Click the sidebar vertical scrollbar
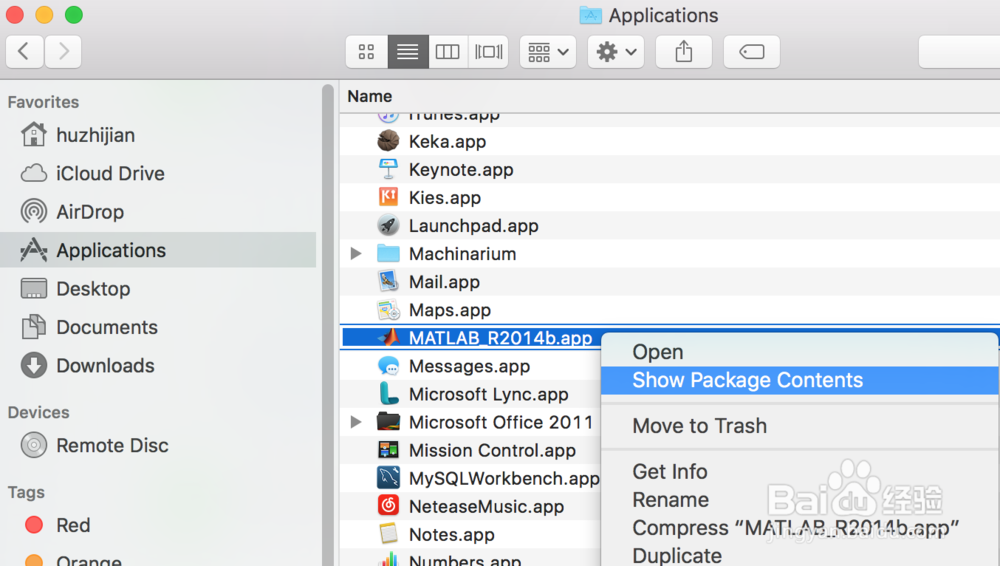This screenshot has width=1000, height=566. click(328, 324)
